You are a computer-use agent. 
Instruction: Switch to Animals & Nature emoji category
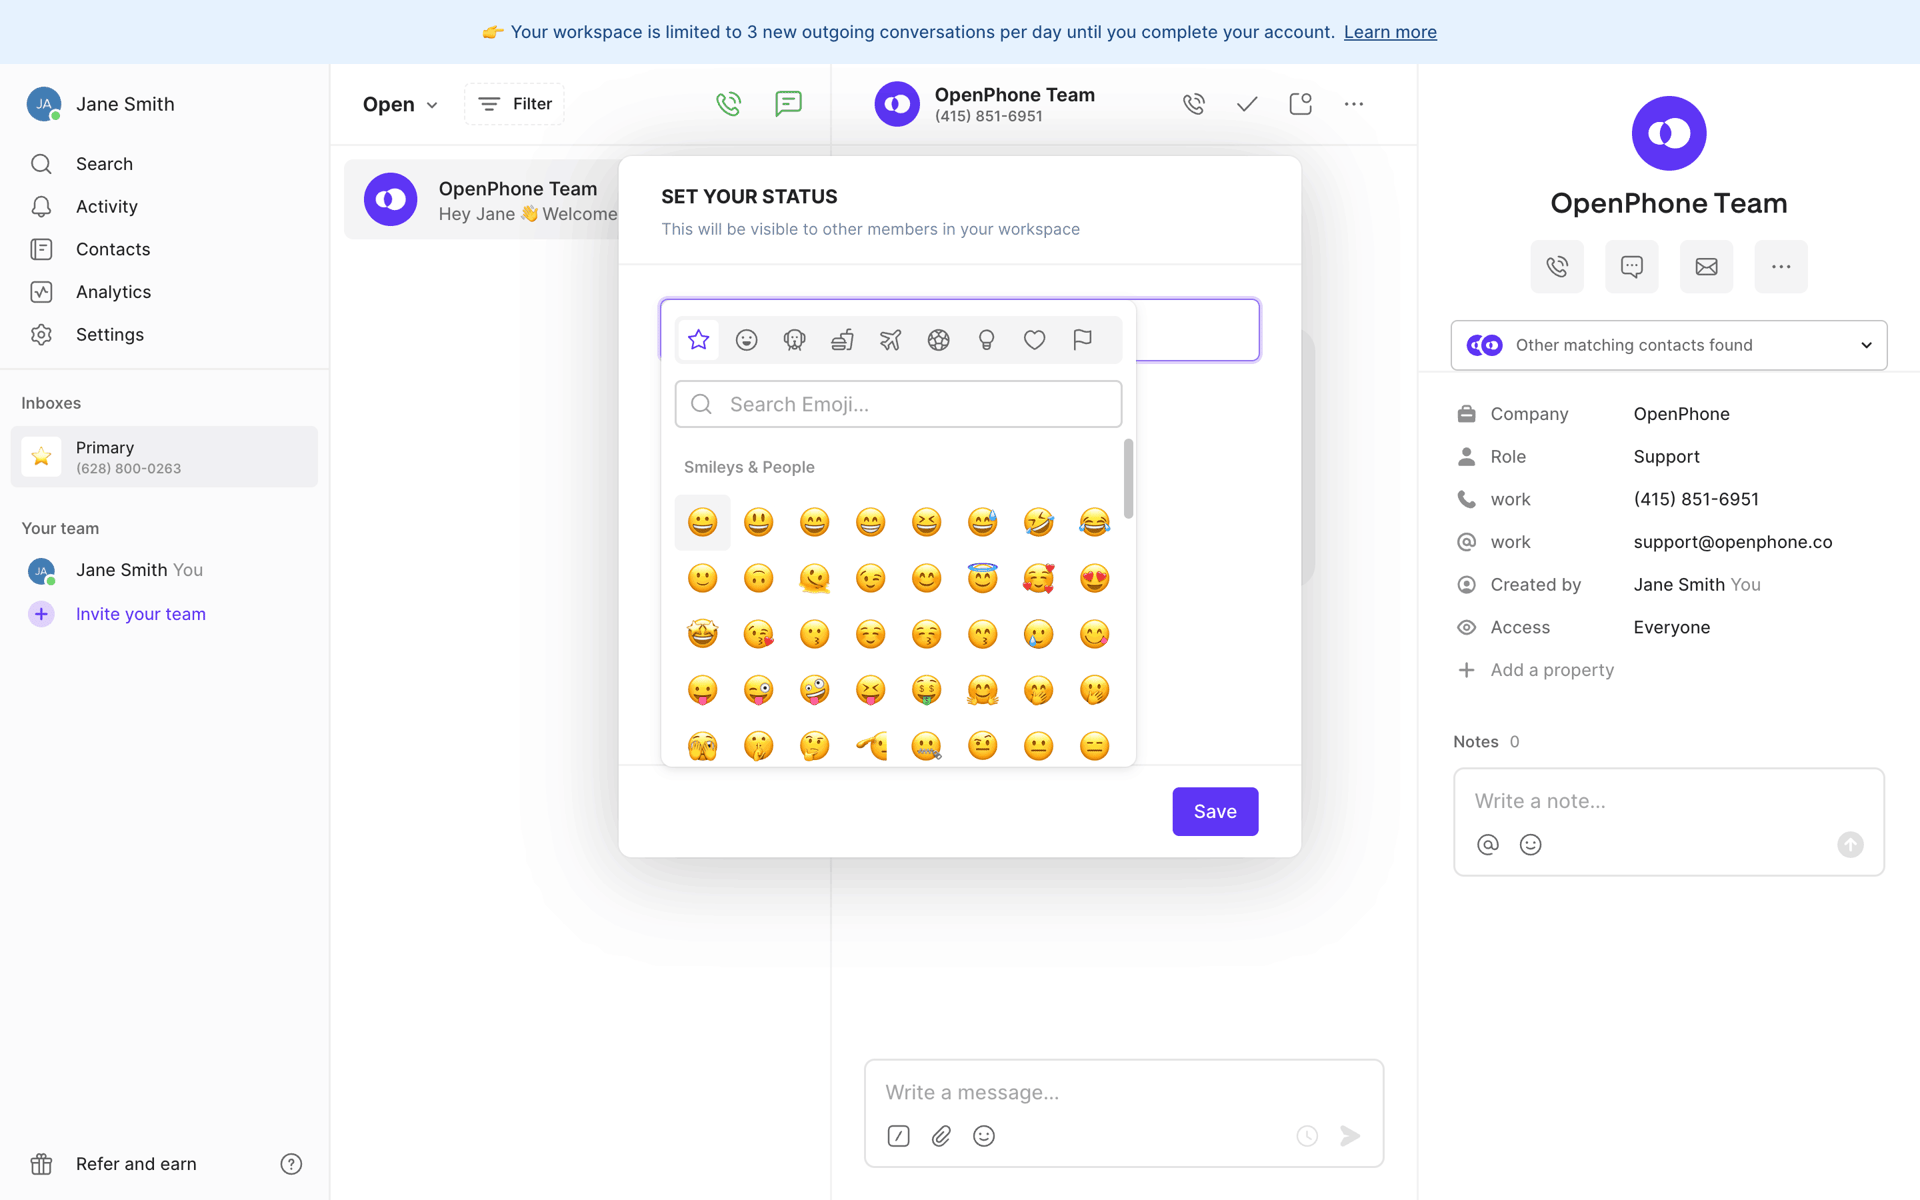[x=794, y=340]
